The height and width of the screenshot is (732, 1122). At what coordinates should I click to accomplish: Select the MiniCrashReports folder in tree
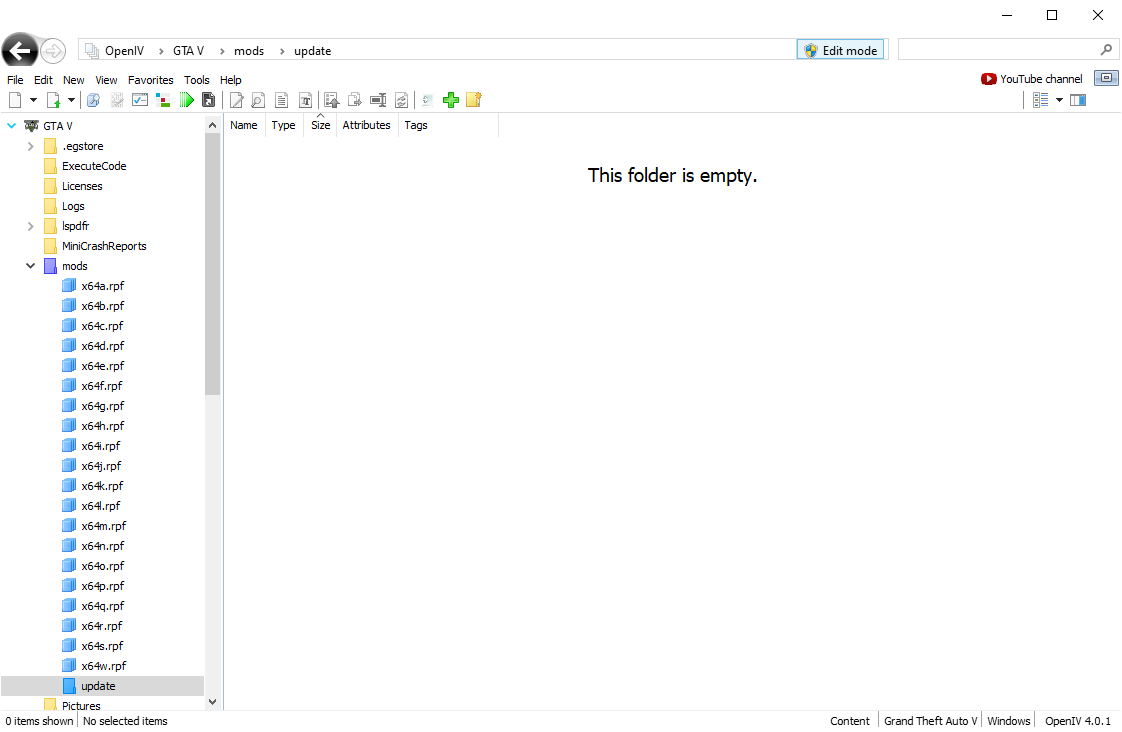[104, 246]
